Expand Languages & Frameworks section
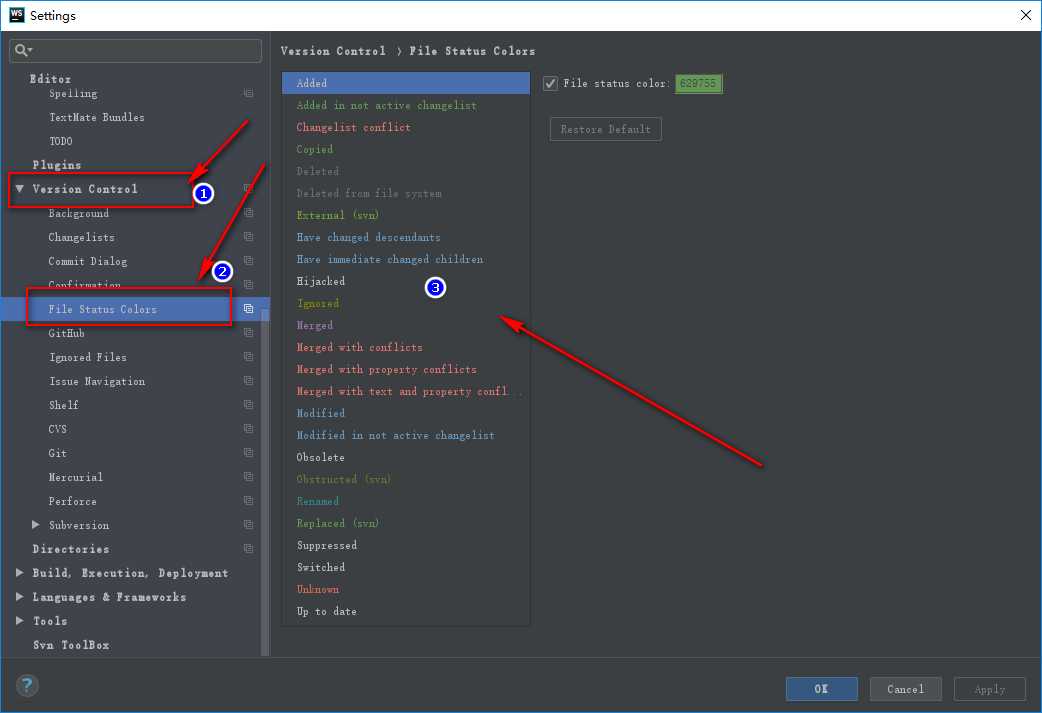The width and height of the screenshot is (1042, 713). click(x=20, y=597)
